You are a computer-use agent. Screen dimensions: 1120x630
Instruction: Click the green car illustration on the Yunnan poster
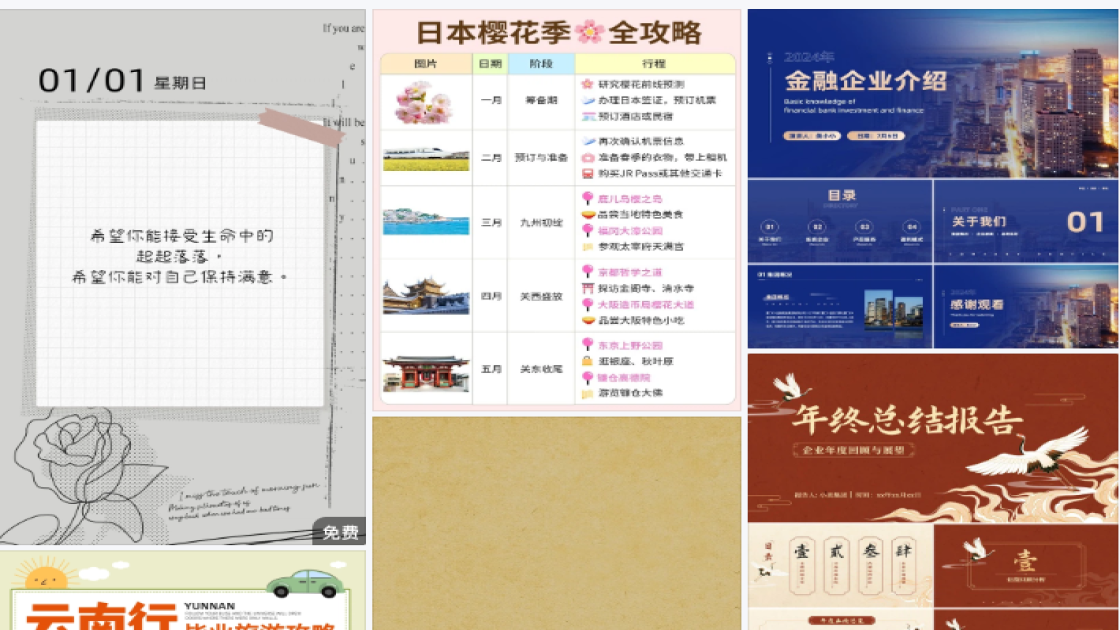[304, 581]
